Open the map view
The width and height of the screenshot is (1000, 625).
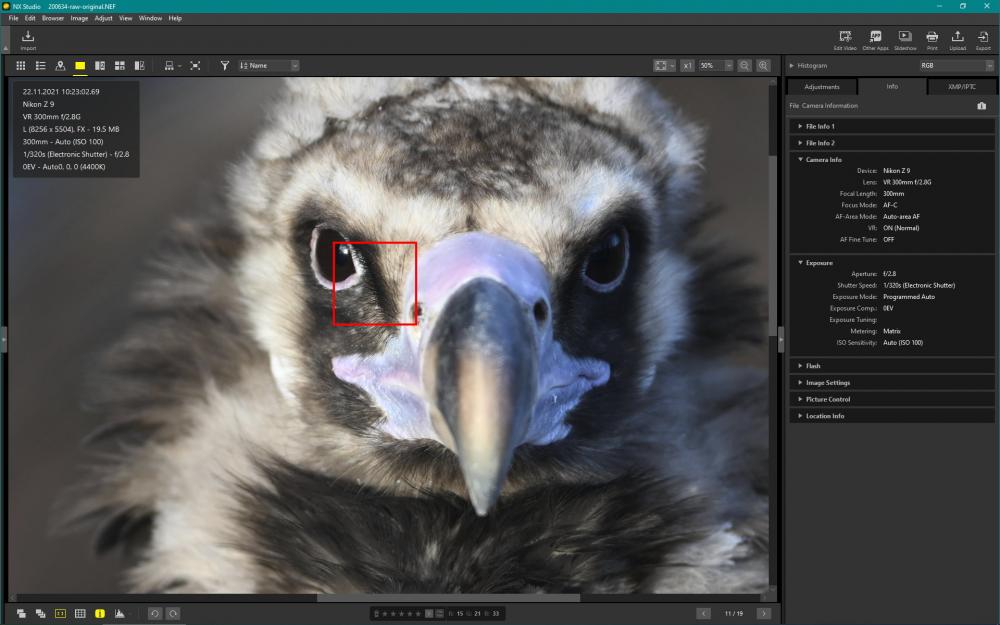(x=60, y=66)
